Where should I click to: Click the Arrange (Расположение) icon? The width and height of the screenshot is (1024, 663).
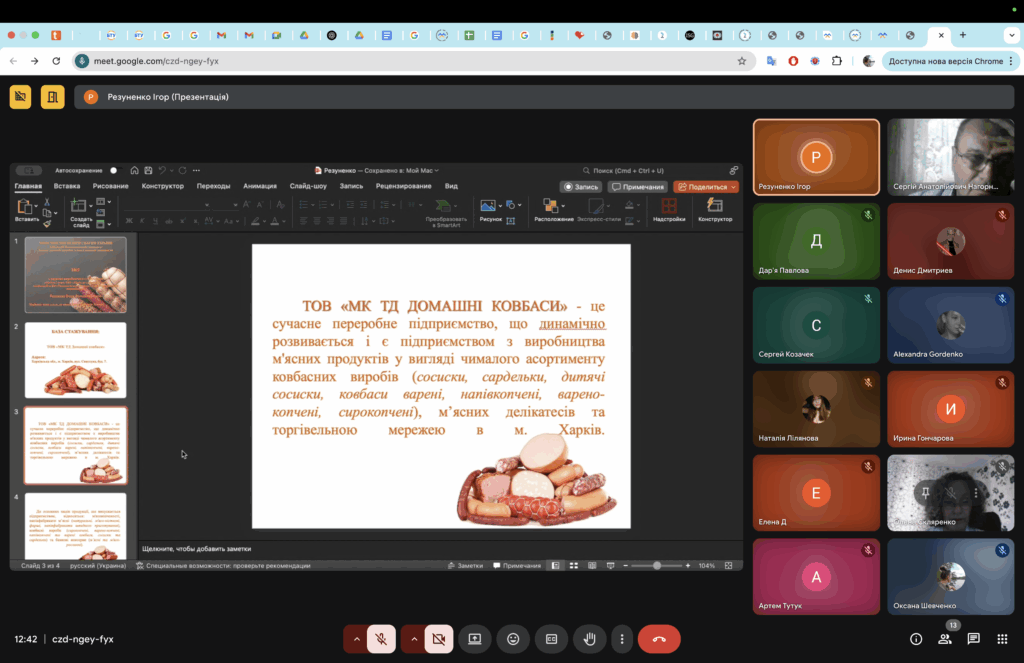tap(551, 206)
